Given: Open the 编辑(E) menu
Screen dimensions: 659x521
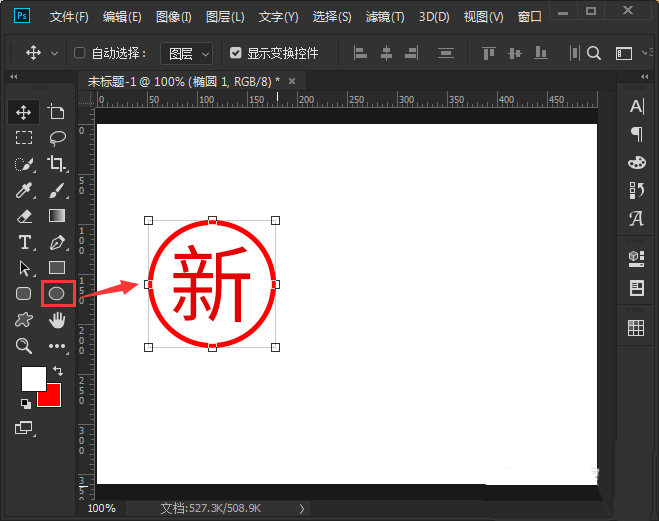Looking at the screenshot, I should point(122,17).
